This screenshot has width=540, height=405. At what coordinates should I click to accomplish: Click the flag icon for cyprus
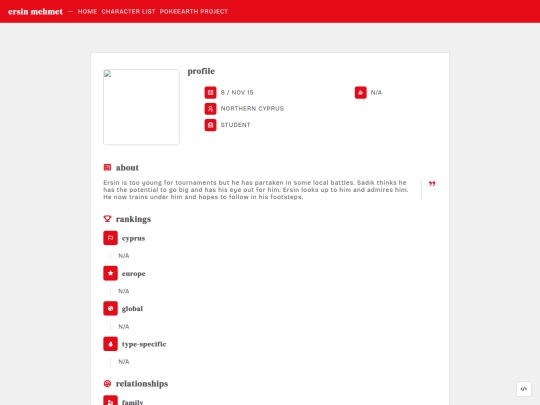coord(110,238)
